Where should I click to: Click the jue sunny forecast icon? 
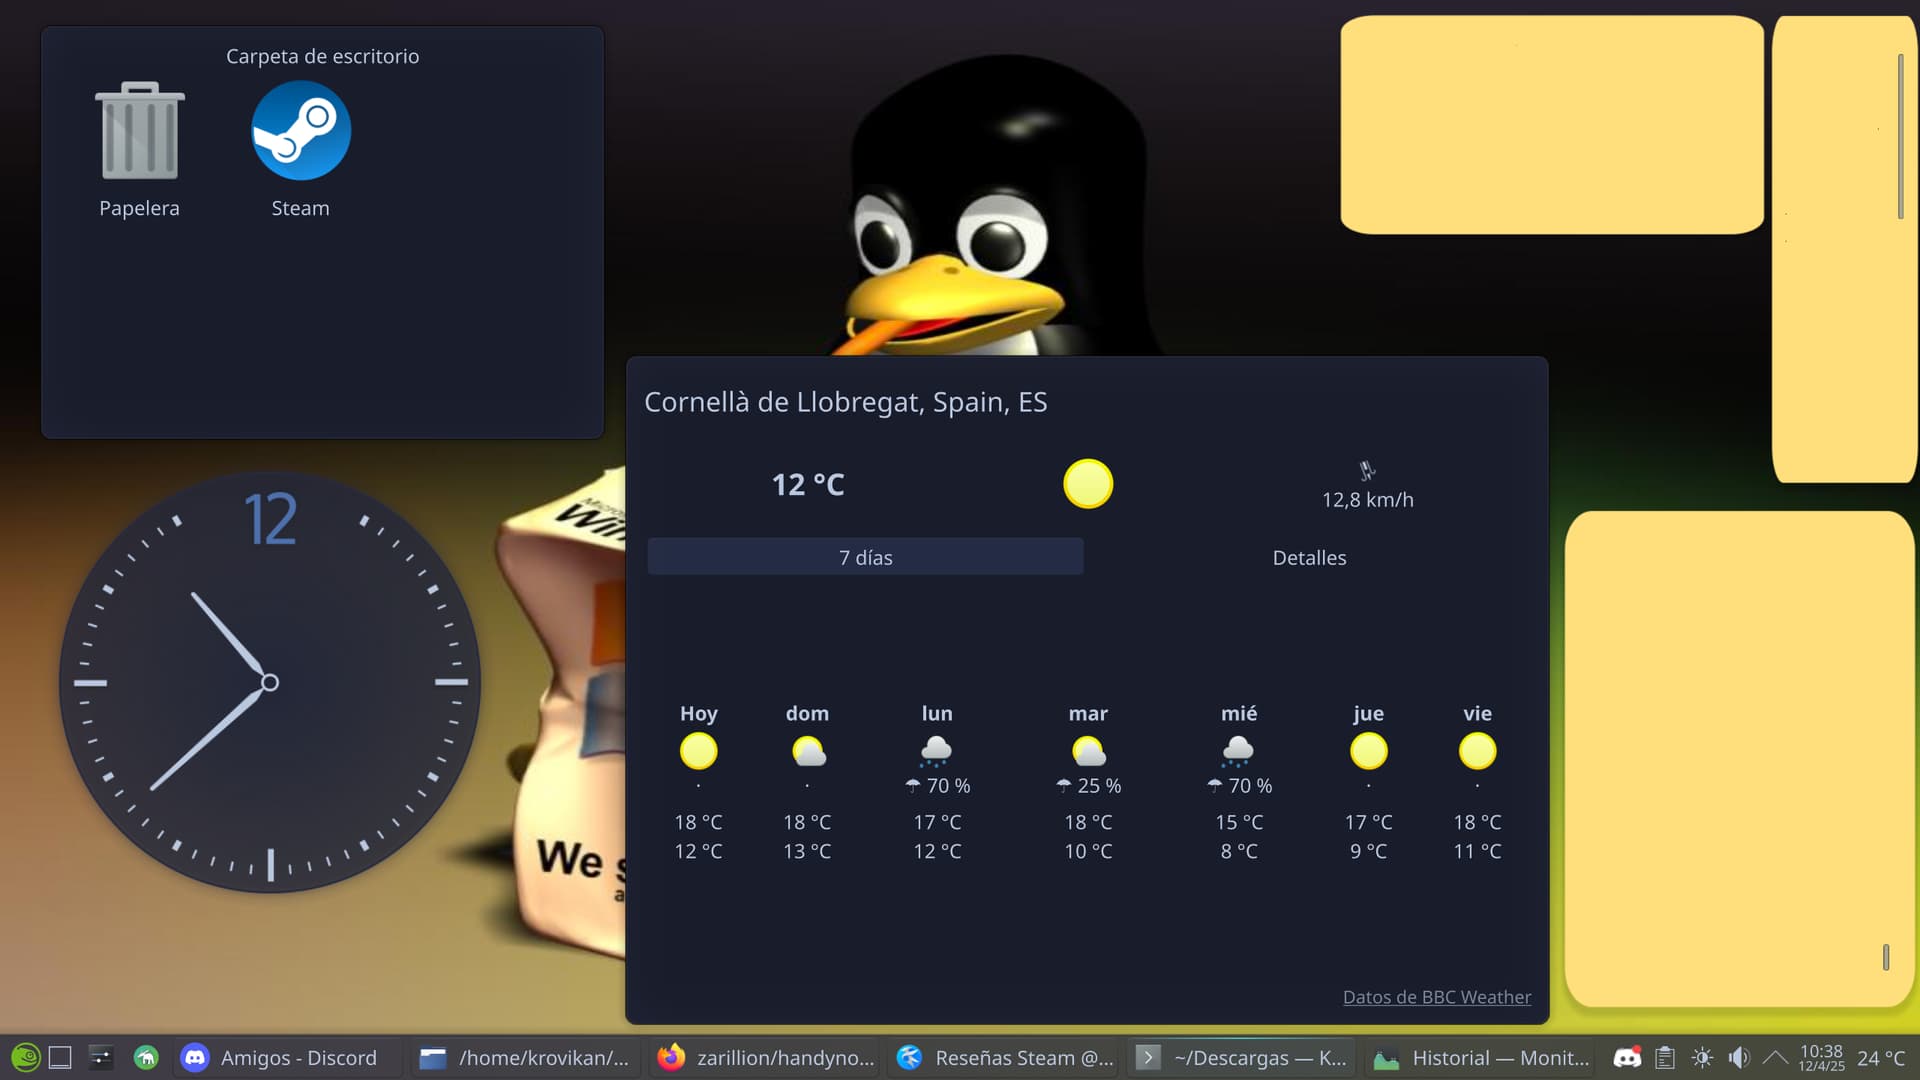pyautogui.click(x=1368, y=751)
